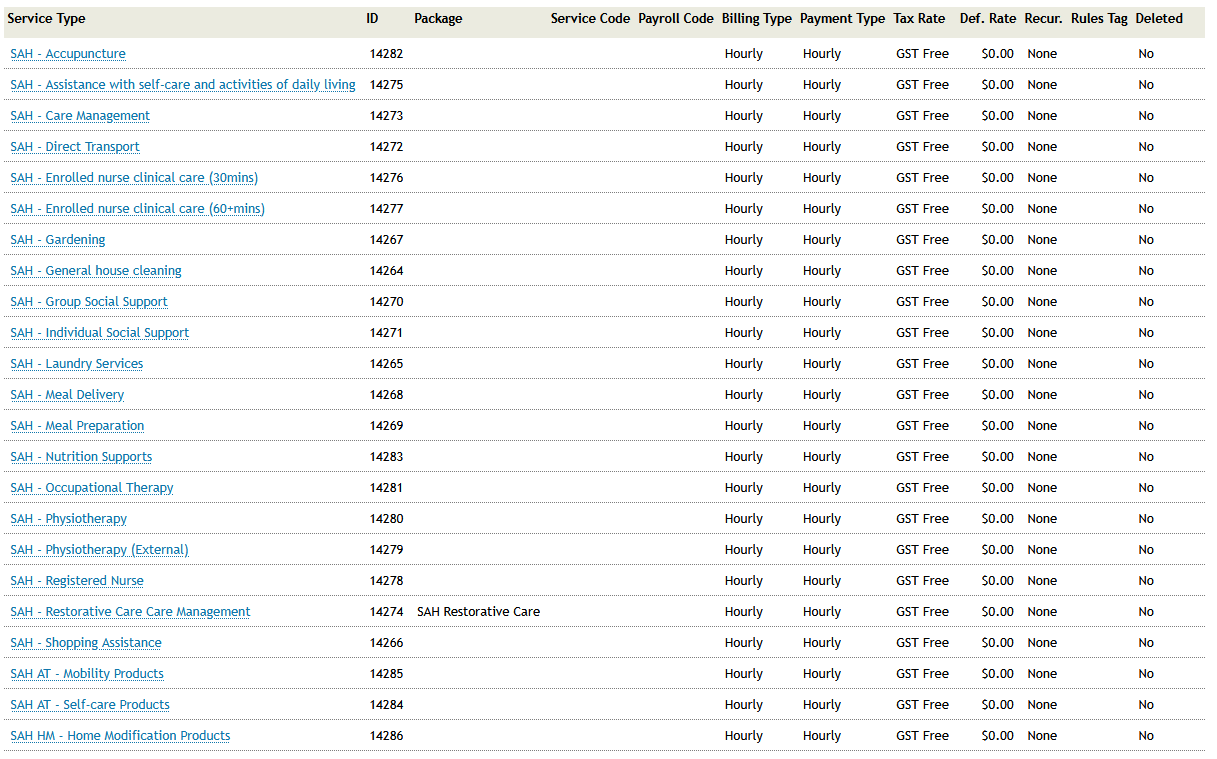Image resolution: width=1217 pixels, height=759 pixels.
Task: View the SAH - Group Social Support service
Action: tap(89, 301)
